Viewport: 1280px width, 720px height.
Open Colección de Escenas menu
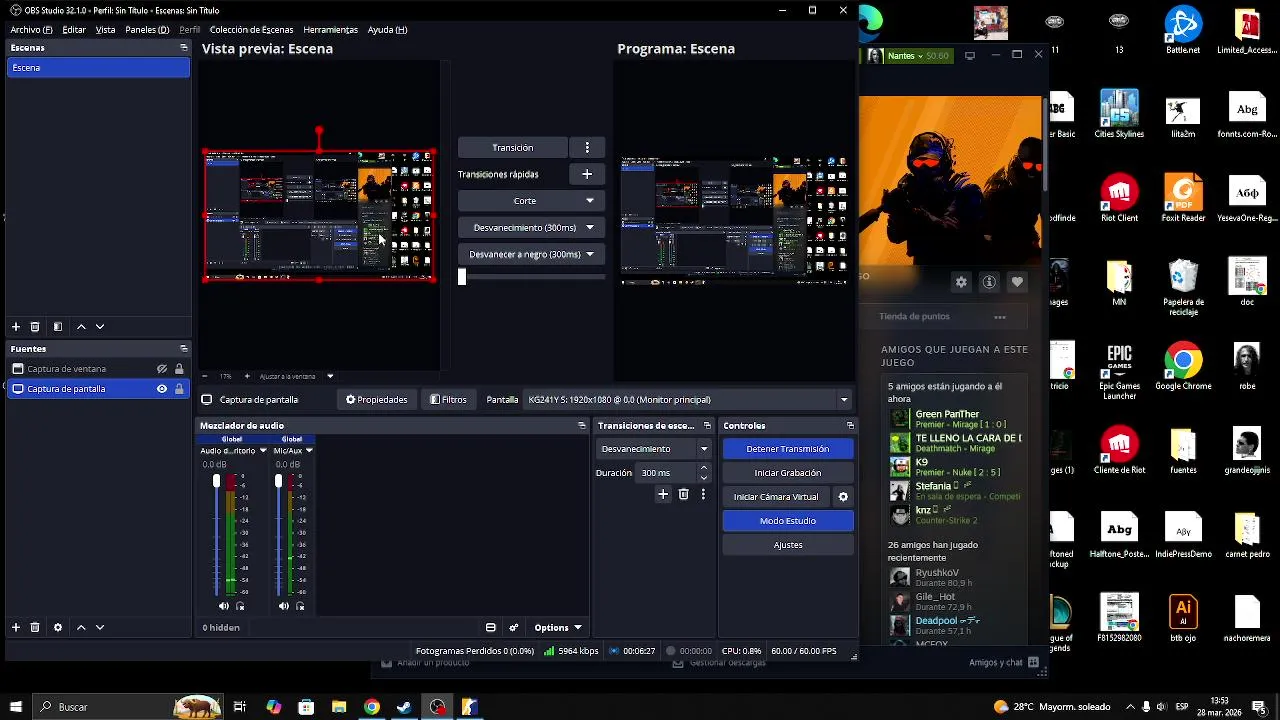click(x=251, y=30)
